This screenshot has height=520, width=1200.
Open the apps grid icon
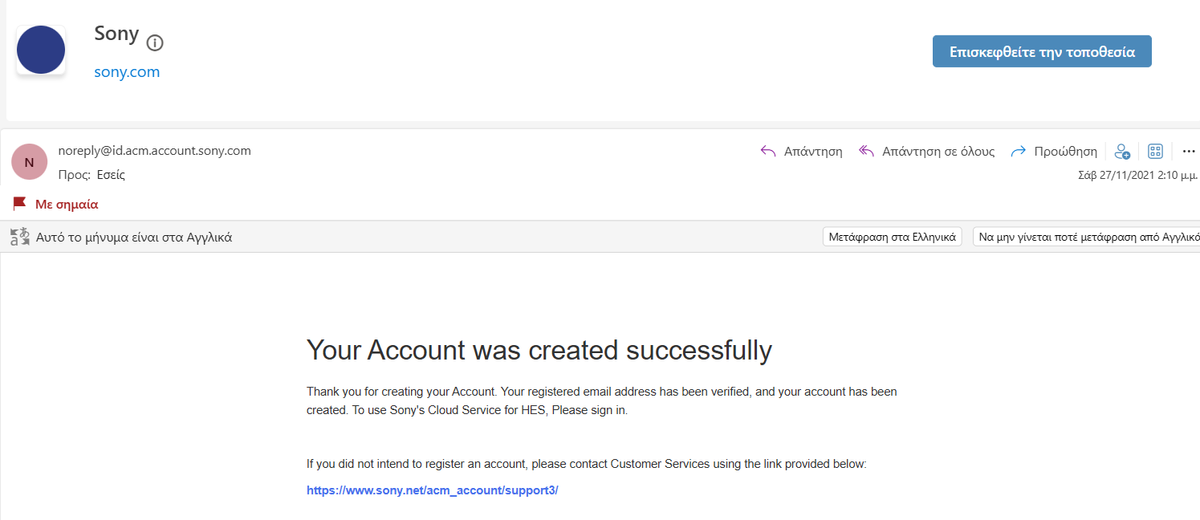(x=1155, y=152)
